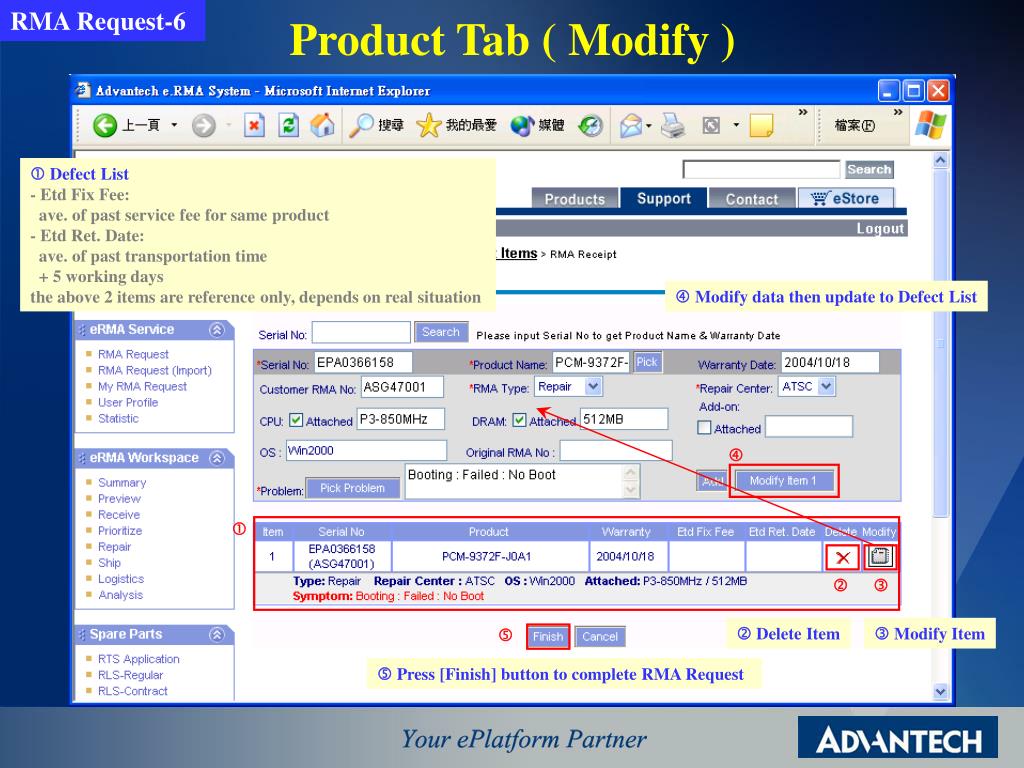This screenshot has width=1024, height=768.
Task: Click the Logout link
Action: coord(880,229)
